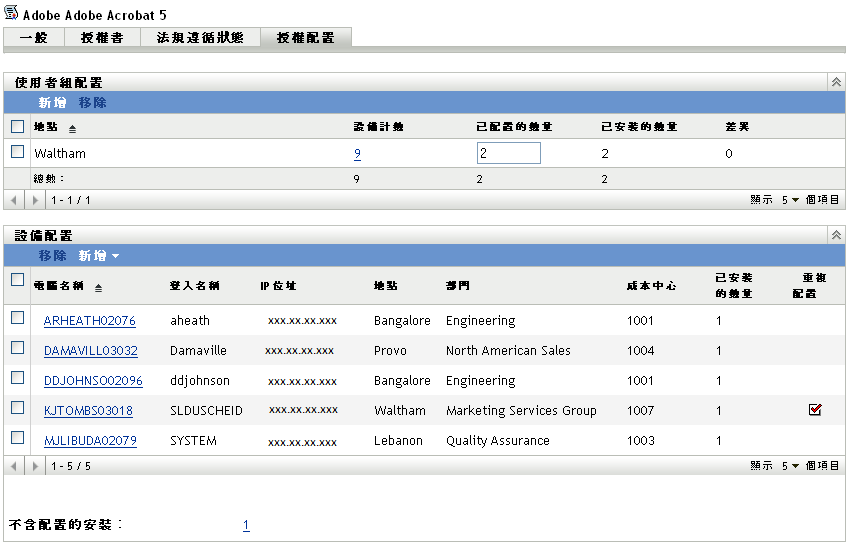Image resolution: width=848 pixels, height=544 pixels.
Task: Collapse the 設備配置 panel
Action: (x=836, y=235)
